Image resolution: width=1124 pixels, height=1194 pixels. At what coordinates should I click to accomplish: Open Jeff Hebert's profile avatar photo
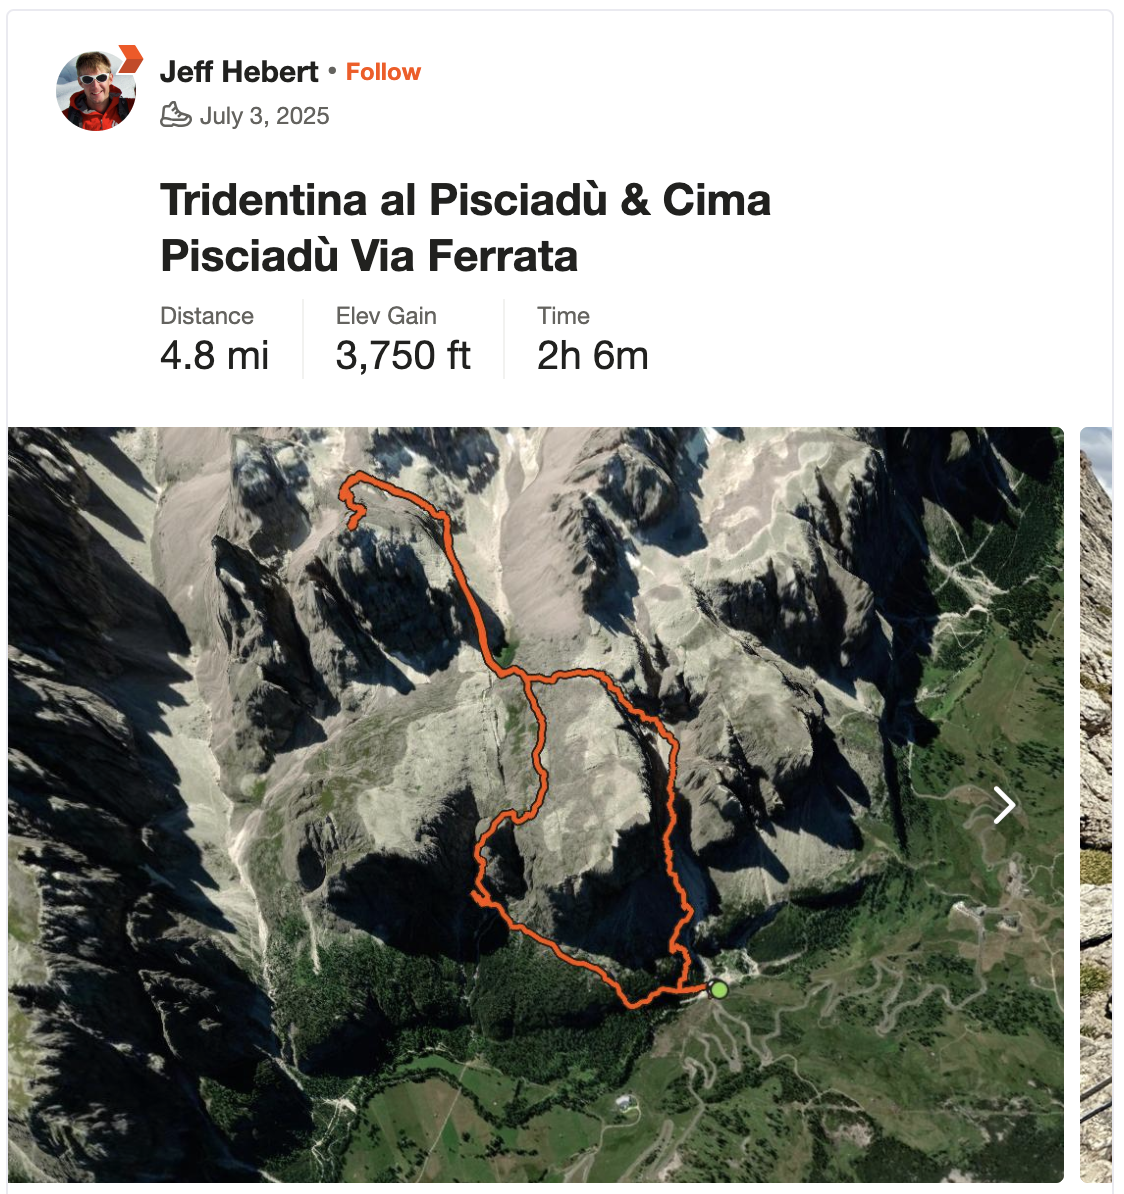[95, 91]
